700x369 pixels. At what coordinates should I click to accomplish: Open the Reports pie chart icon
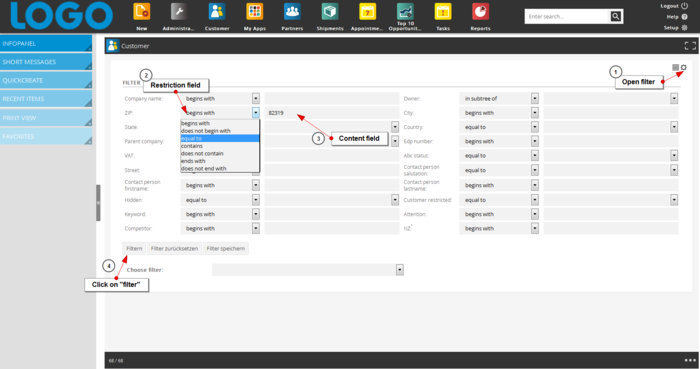(x=480, y=12)
